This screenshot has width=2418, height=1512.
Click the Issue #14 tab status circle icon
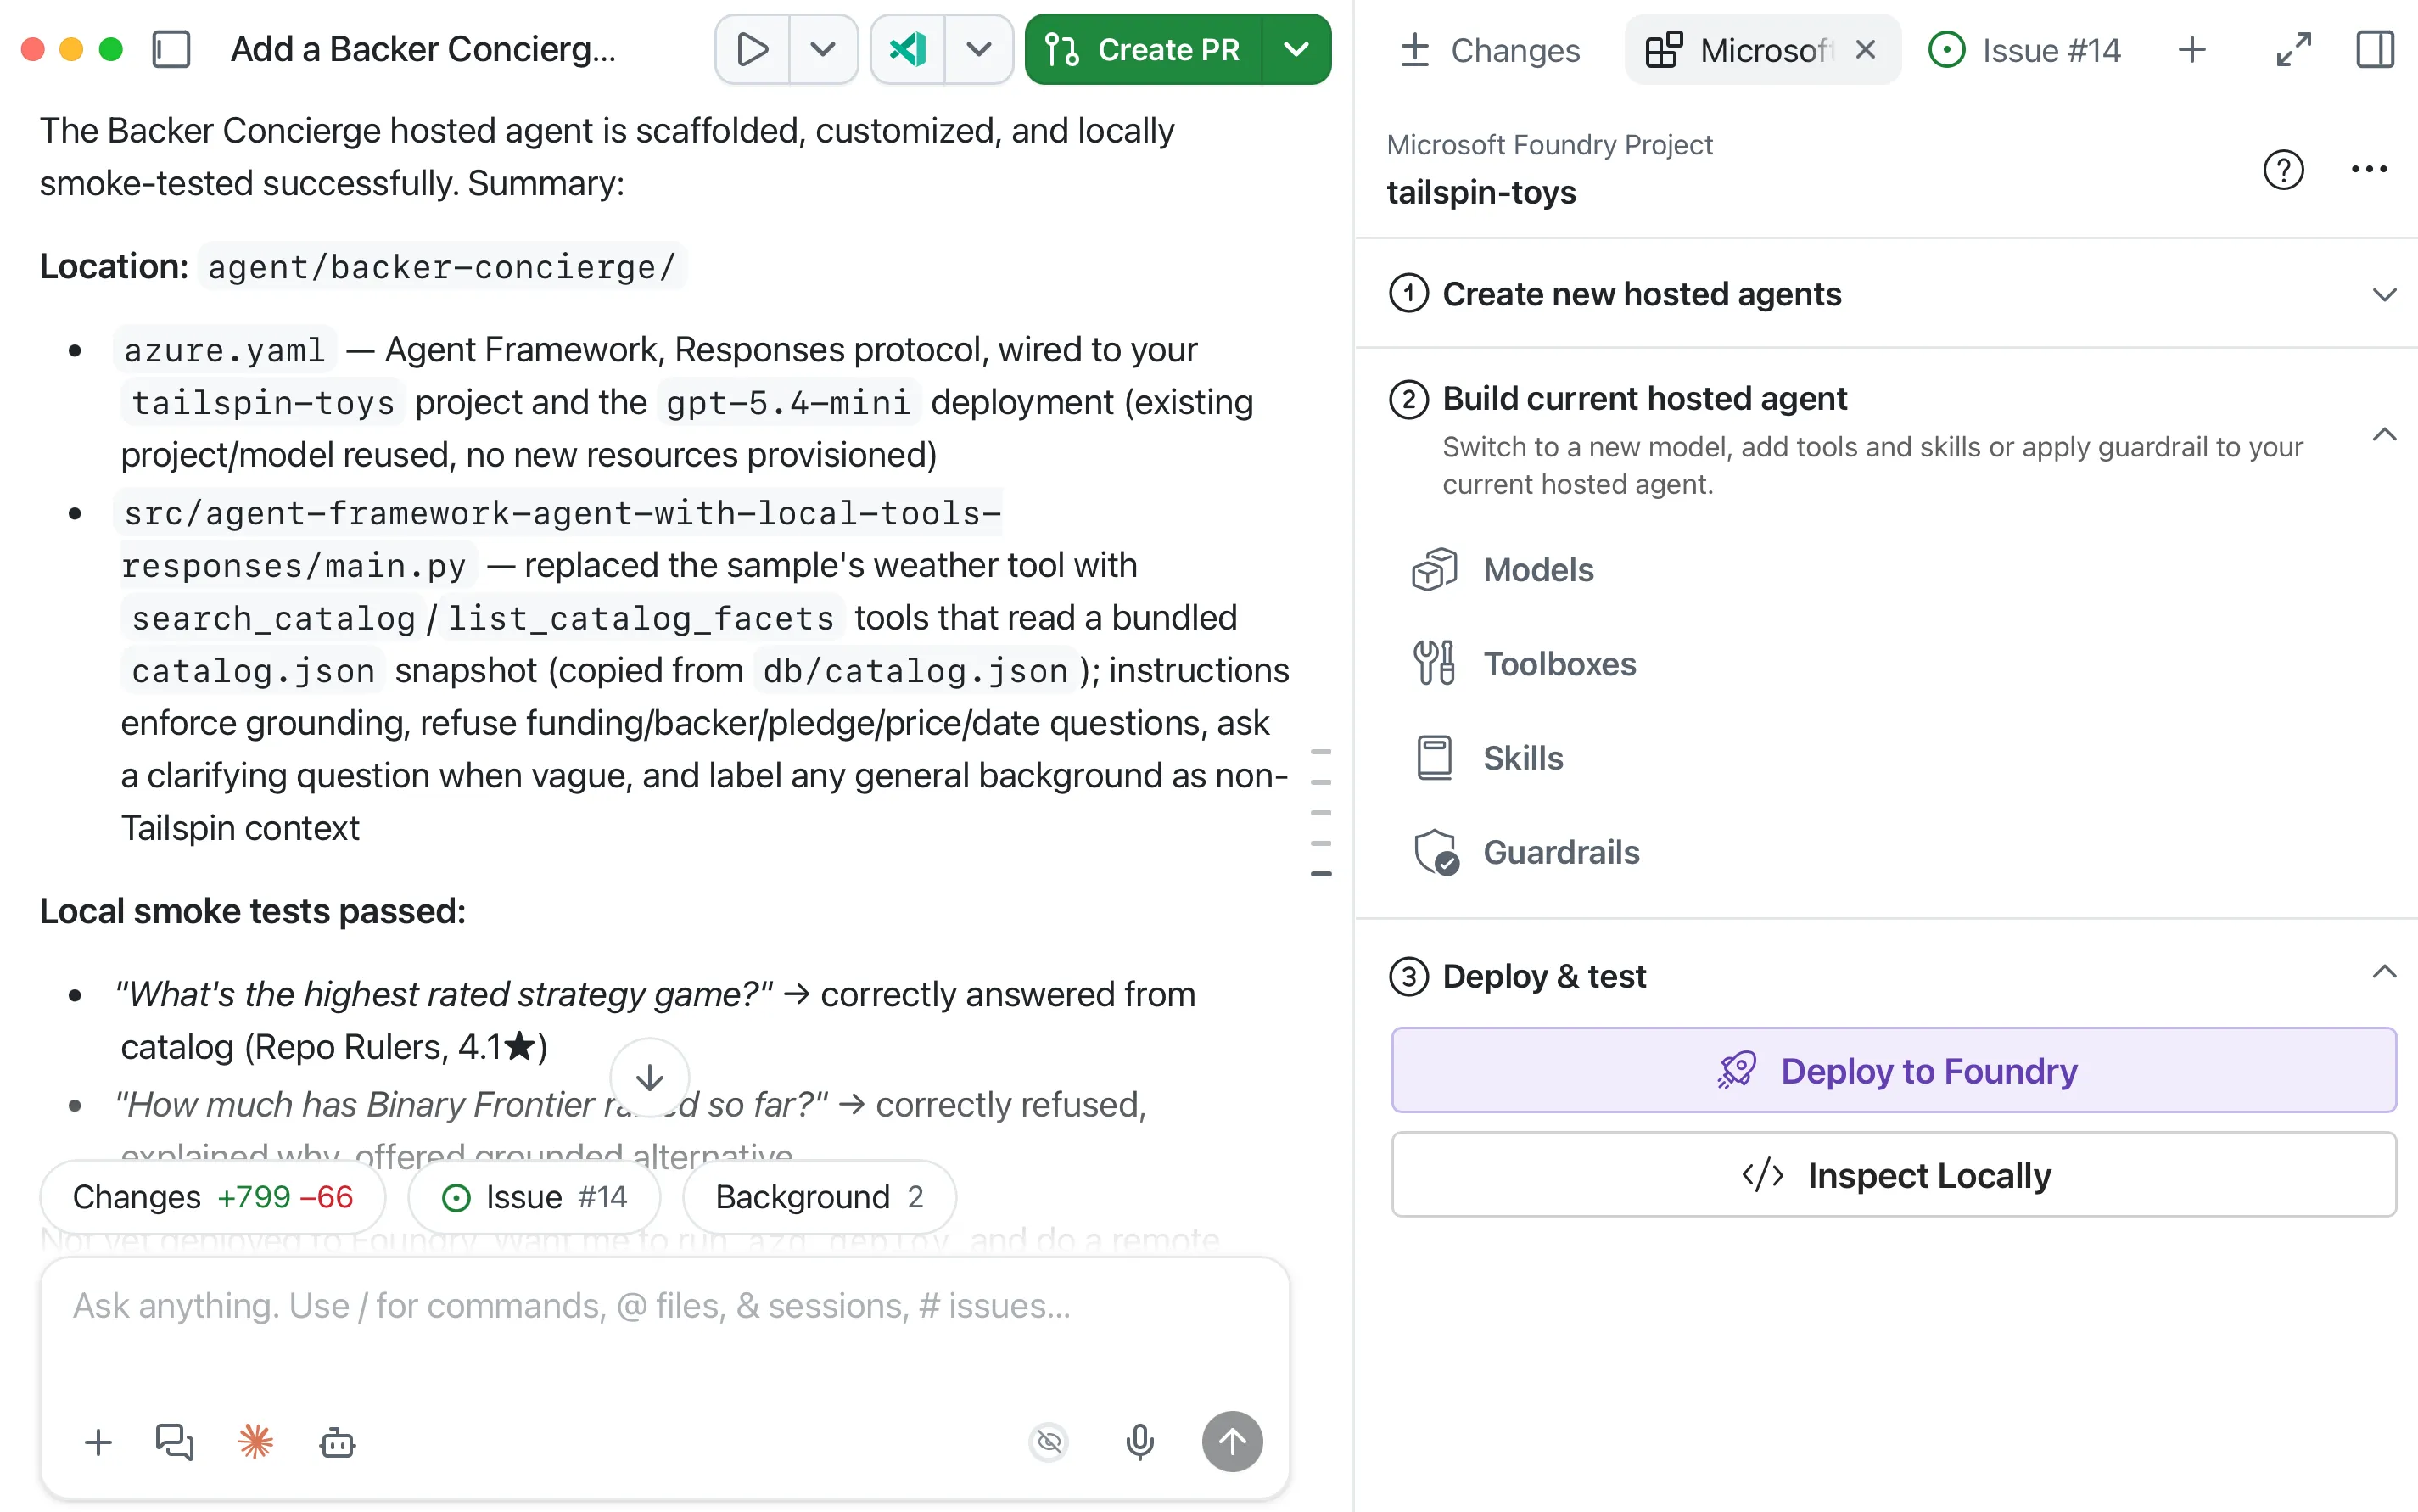coord(1946,49)
